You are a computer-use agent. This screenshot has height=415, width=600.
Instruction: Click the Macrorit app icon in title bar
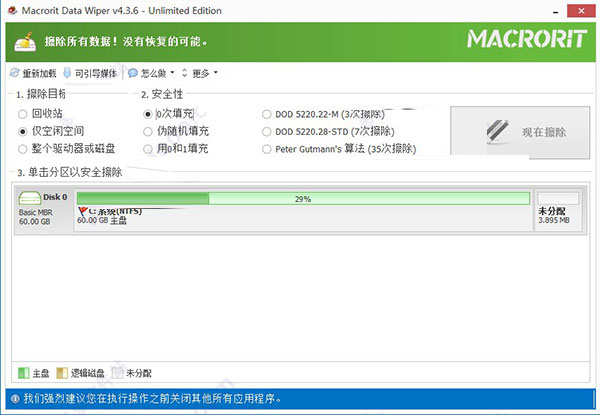tap(13, 10)
